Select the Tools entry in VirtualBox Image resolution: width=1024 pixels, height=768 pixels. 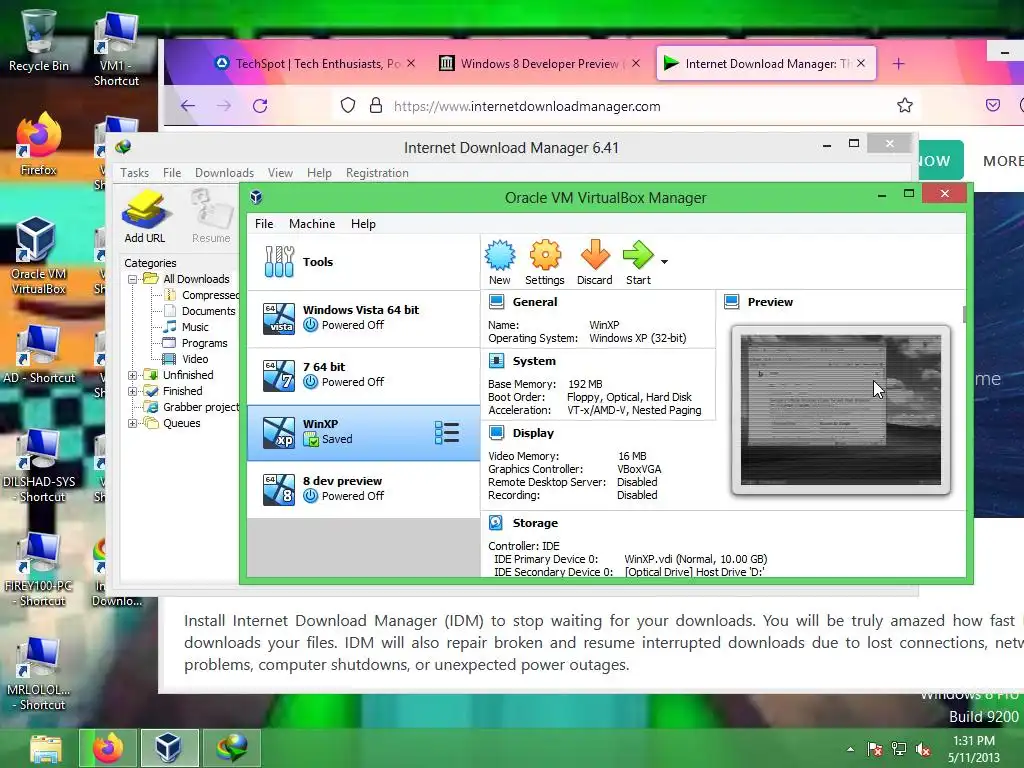pos(364,262)
